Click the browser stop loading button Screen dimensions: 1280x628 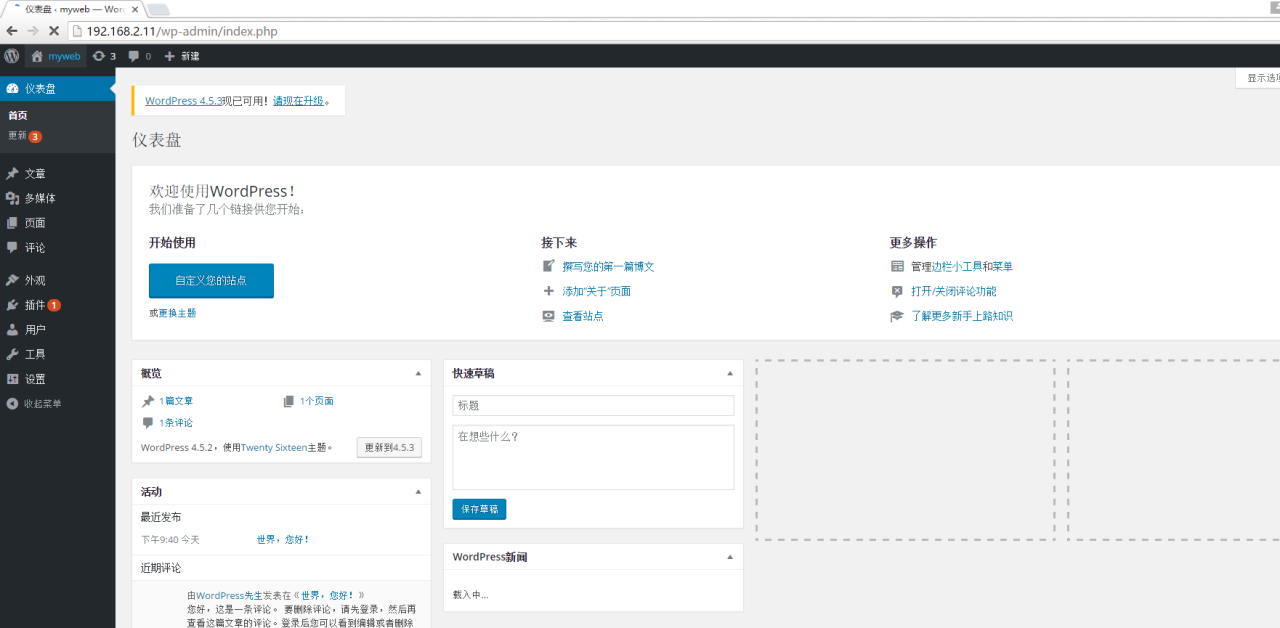point(54,31)
